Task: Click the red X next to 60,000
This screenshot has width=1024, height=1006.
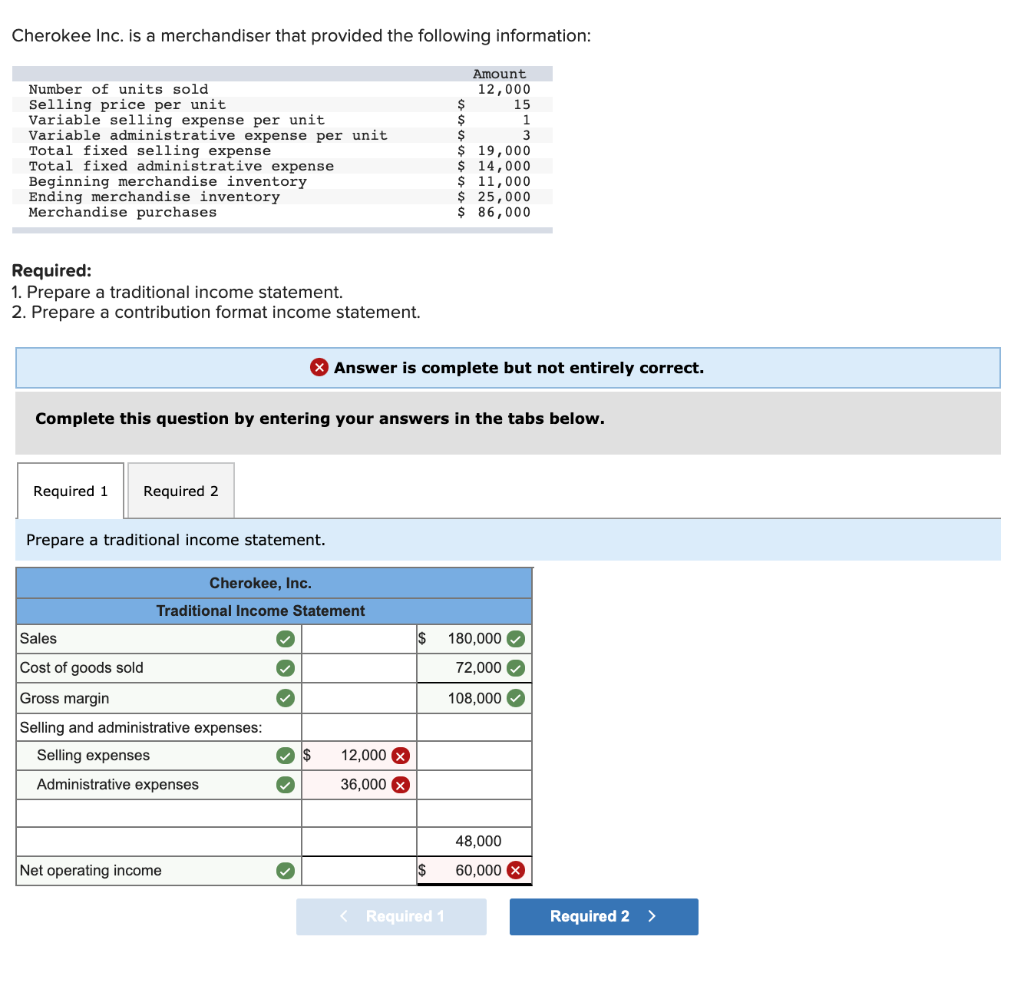Action: pyautogui.click(x=516, y=870)
